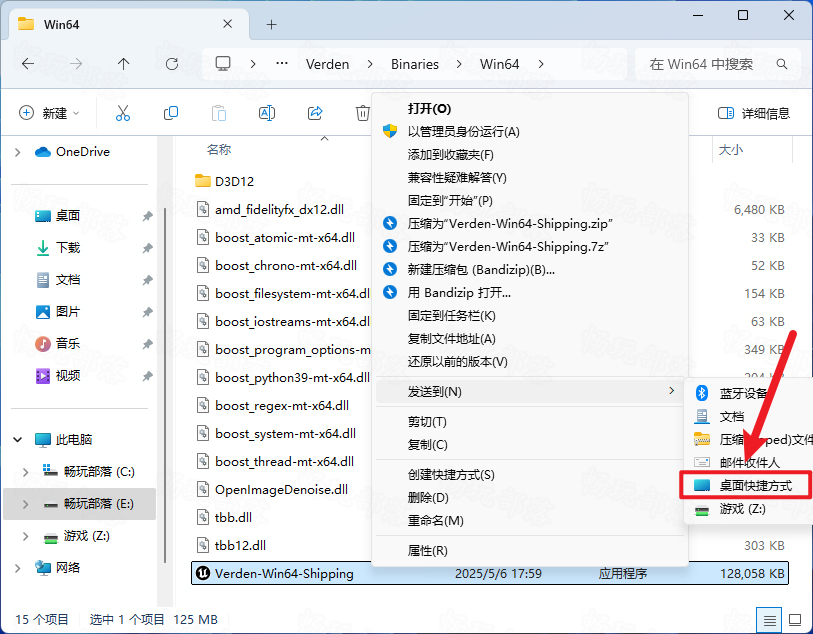Open the breadcrumb ellipsis overflow menu
This screenshot has height=634, width=813.
(x=282, y=64)
